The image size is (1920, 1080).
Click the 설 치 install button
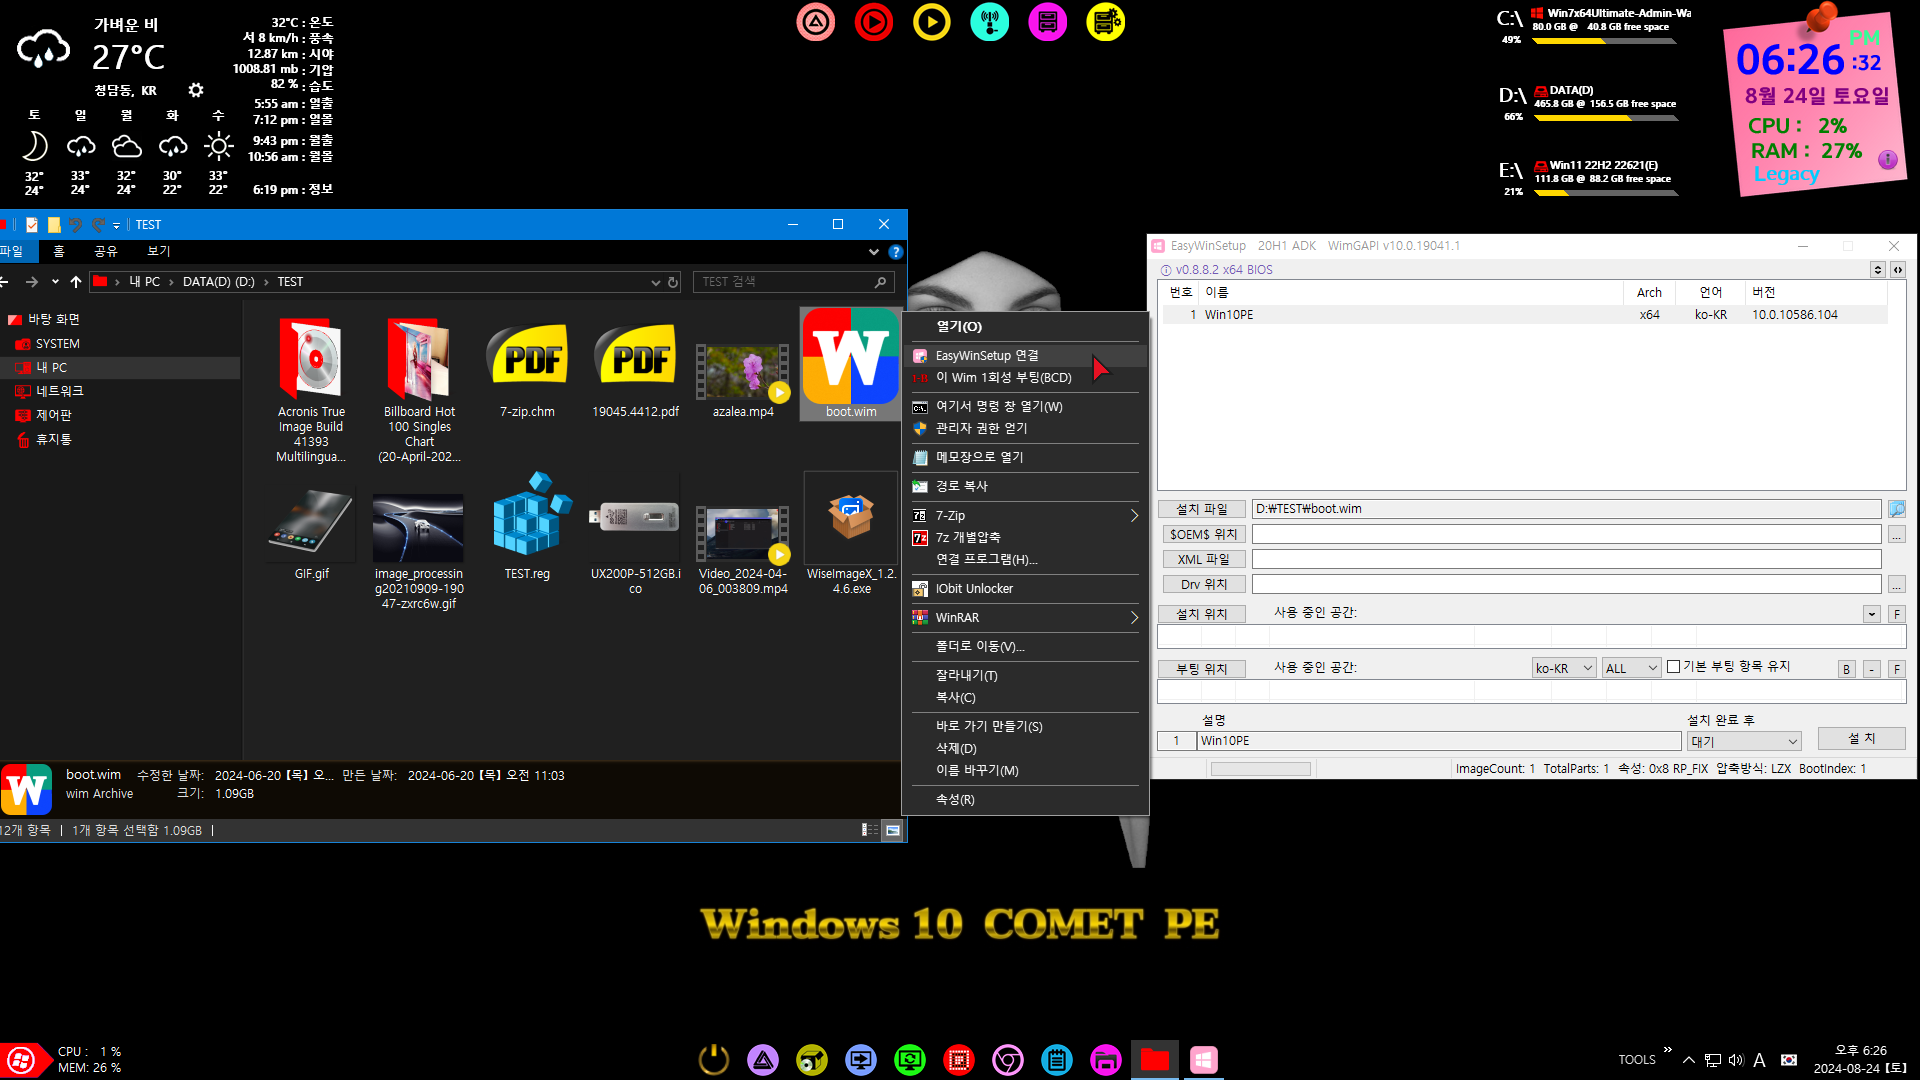coord(1862,738)
